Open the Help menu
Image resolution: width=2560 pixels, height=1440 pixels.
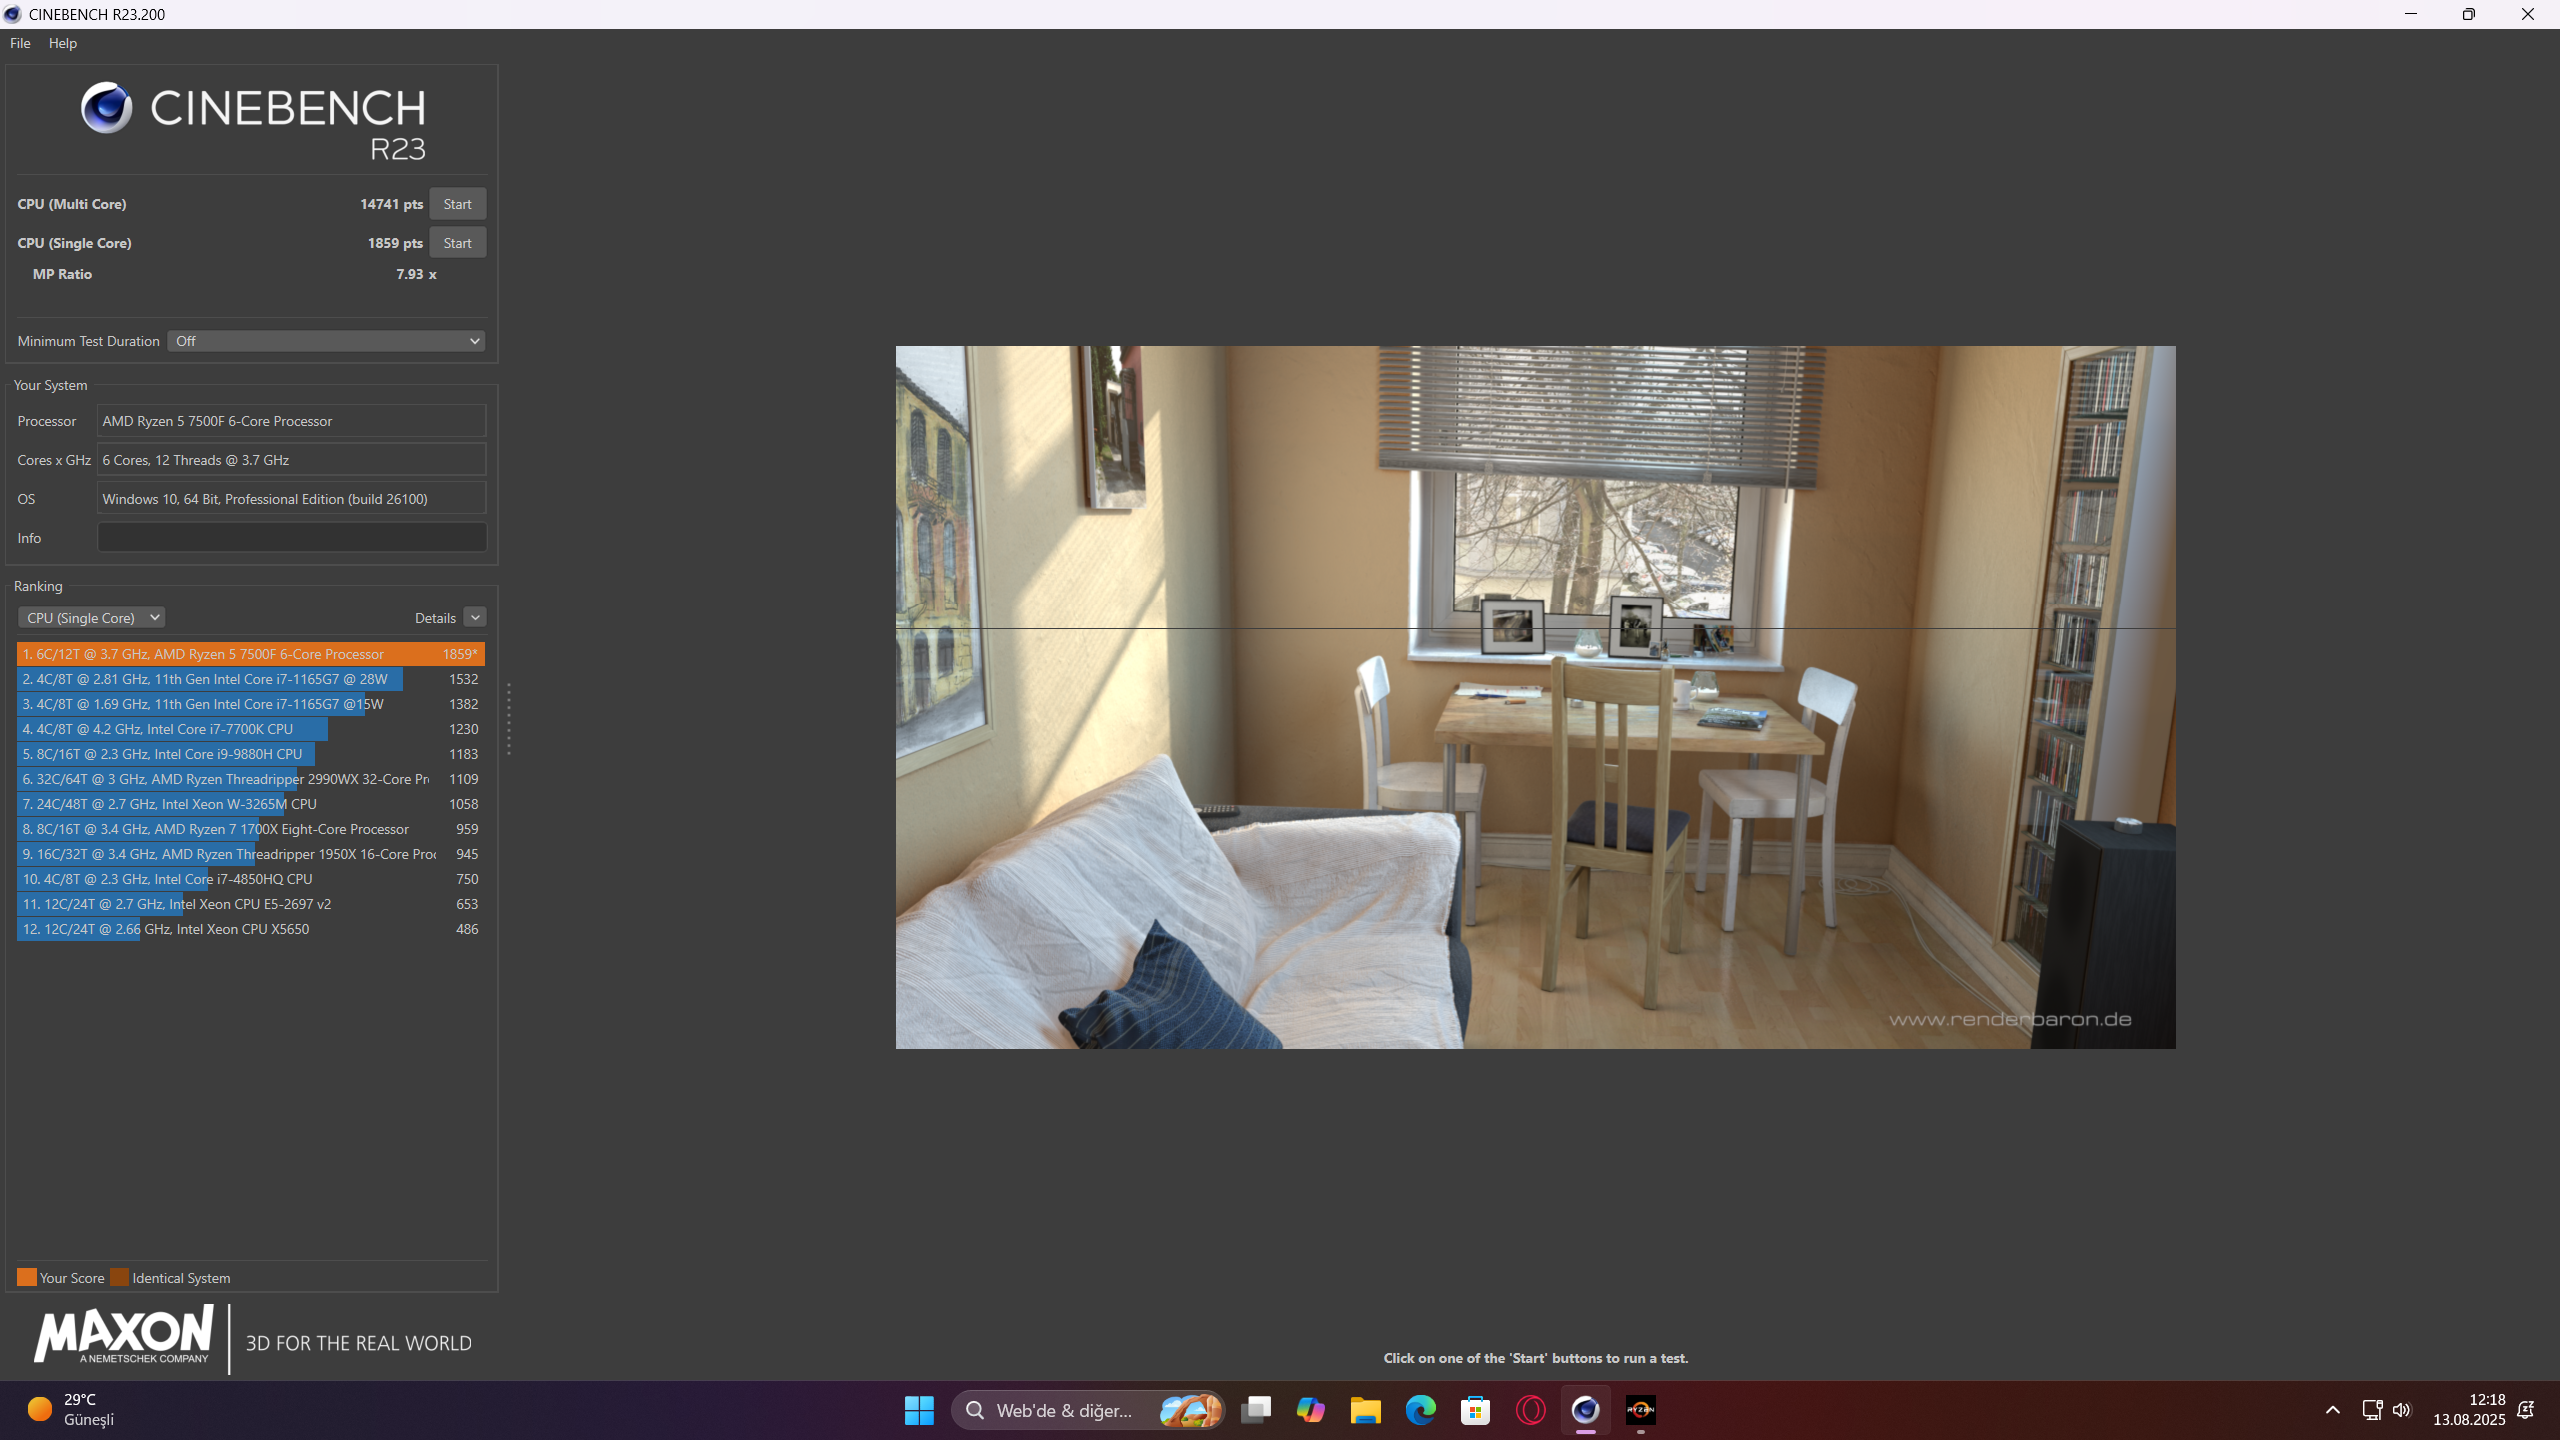[x=63, y=43]
